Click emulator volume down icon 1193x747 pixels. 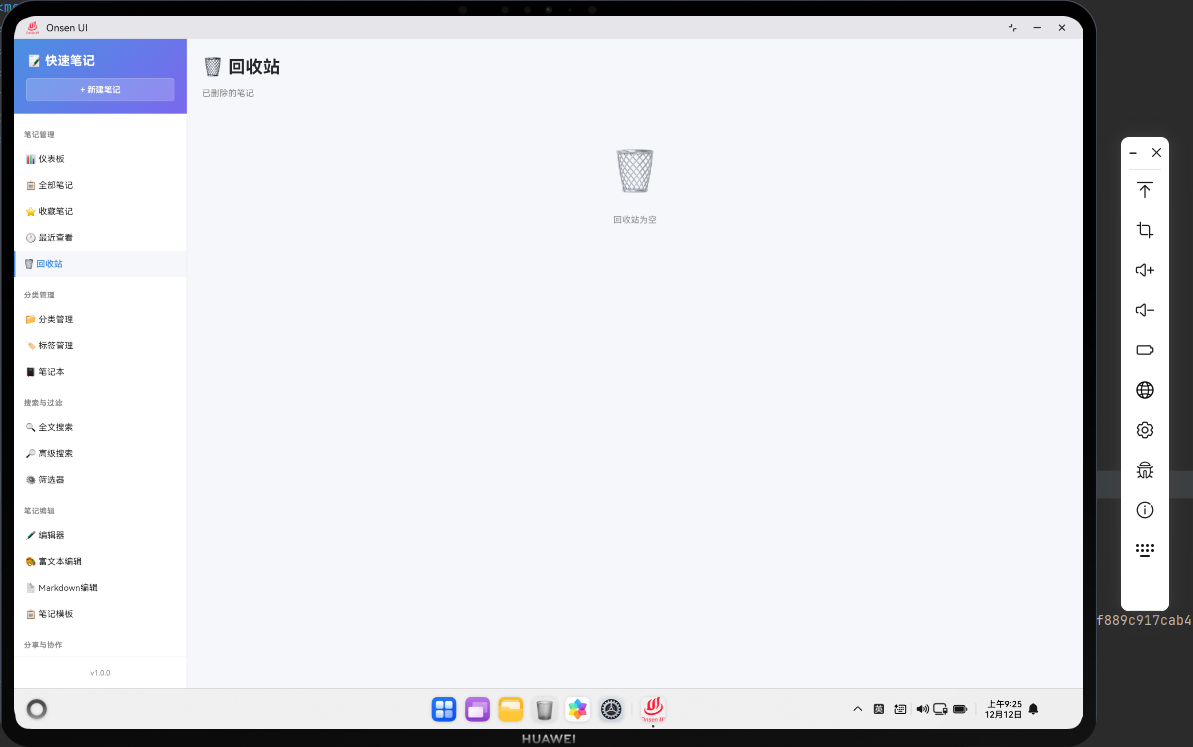pos(1145,310)
